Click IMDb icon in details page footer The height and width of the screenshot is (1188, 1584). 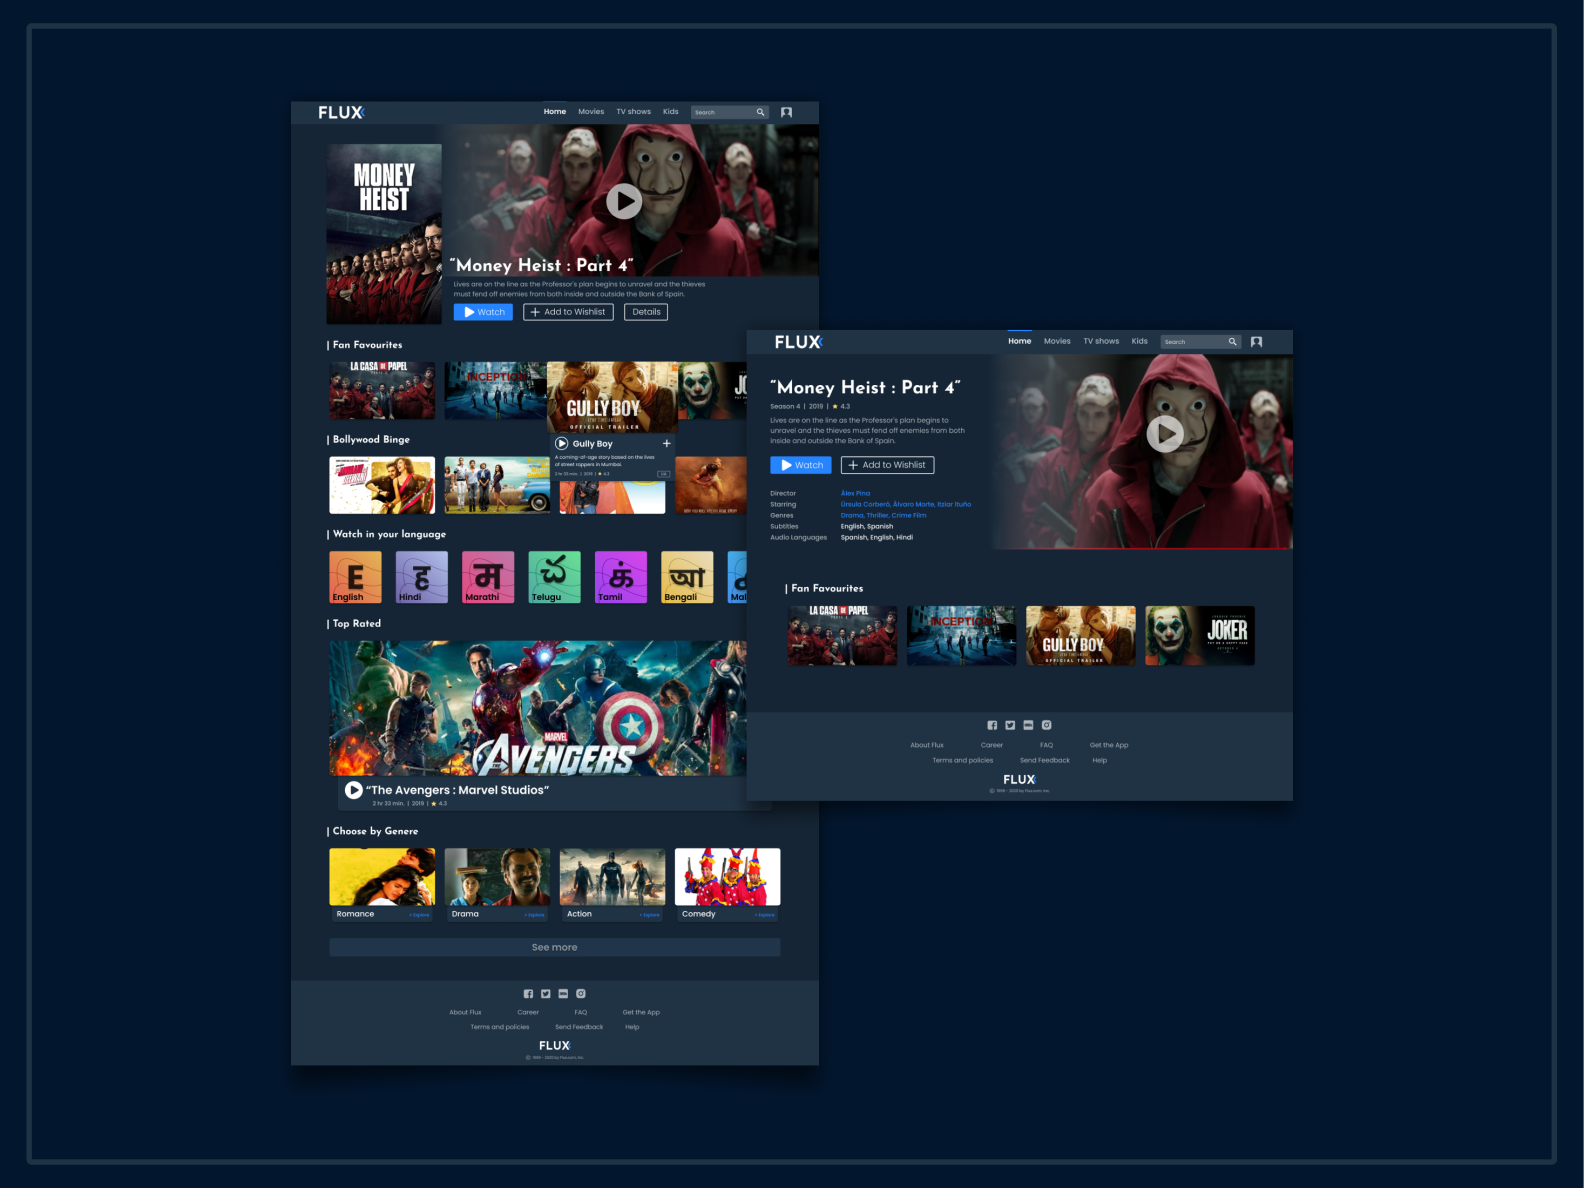(x=1028, y=725)
